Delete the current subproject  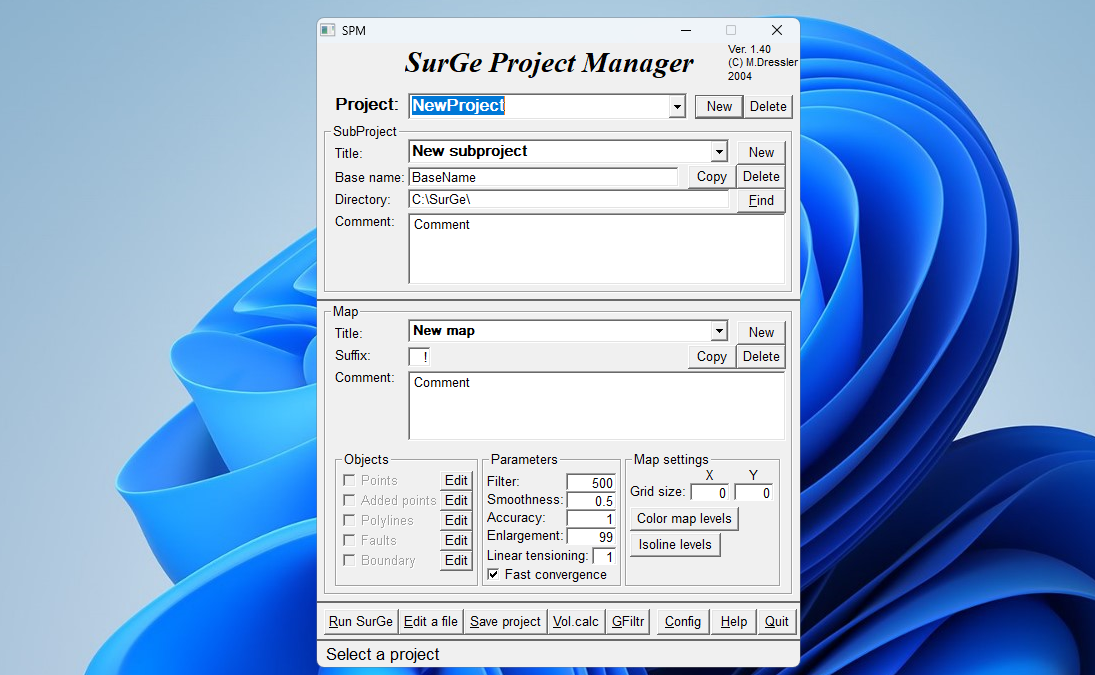(760, 177)
